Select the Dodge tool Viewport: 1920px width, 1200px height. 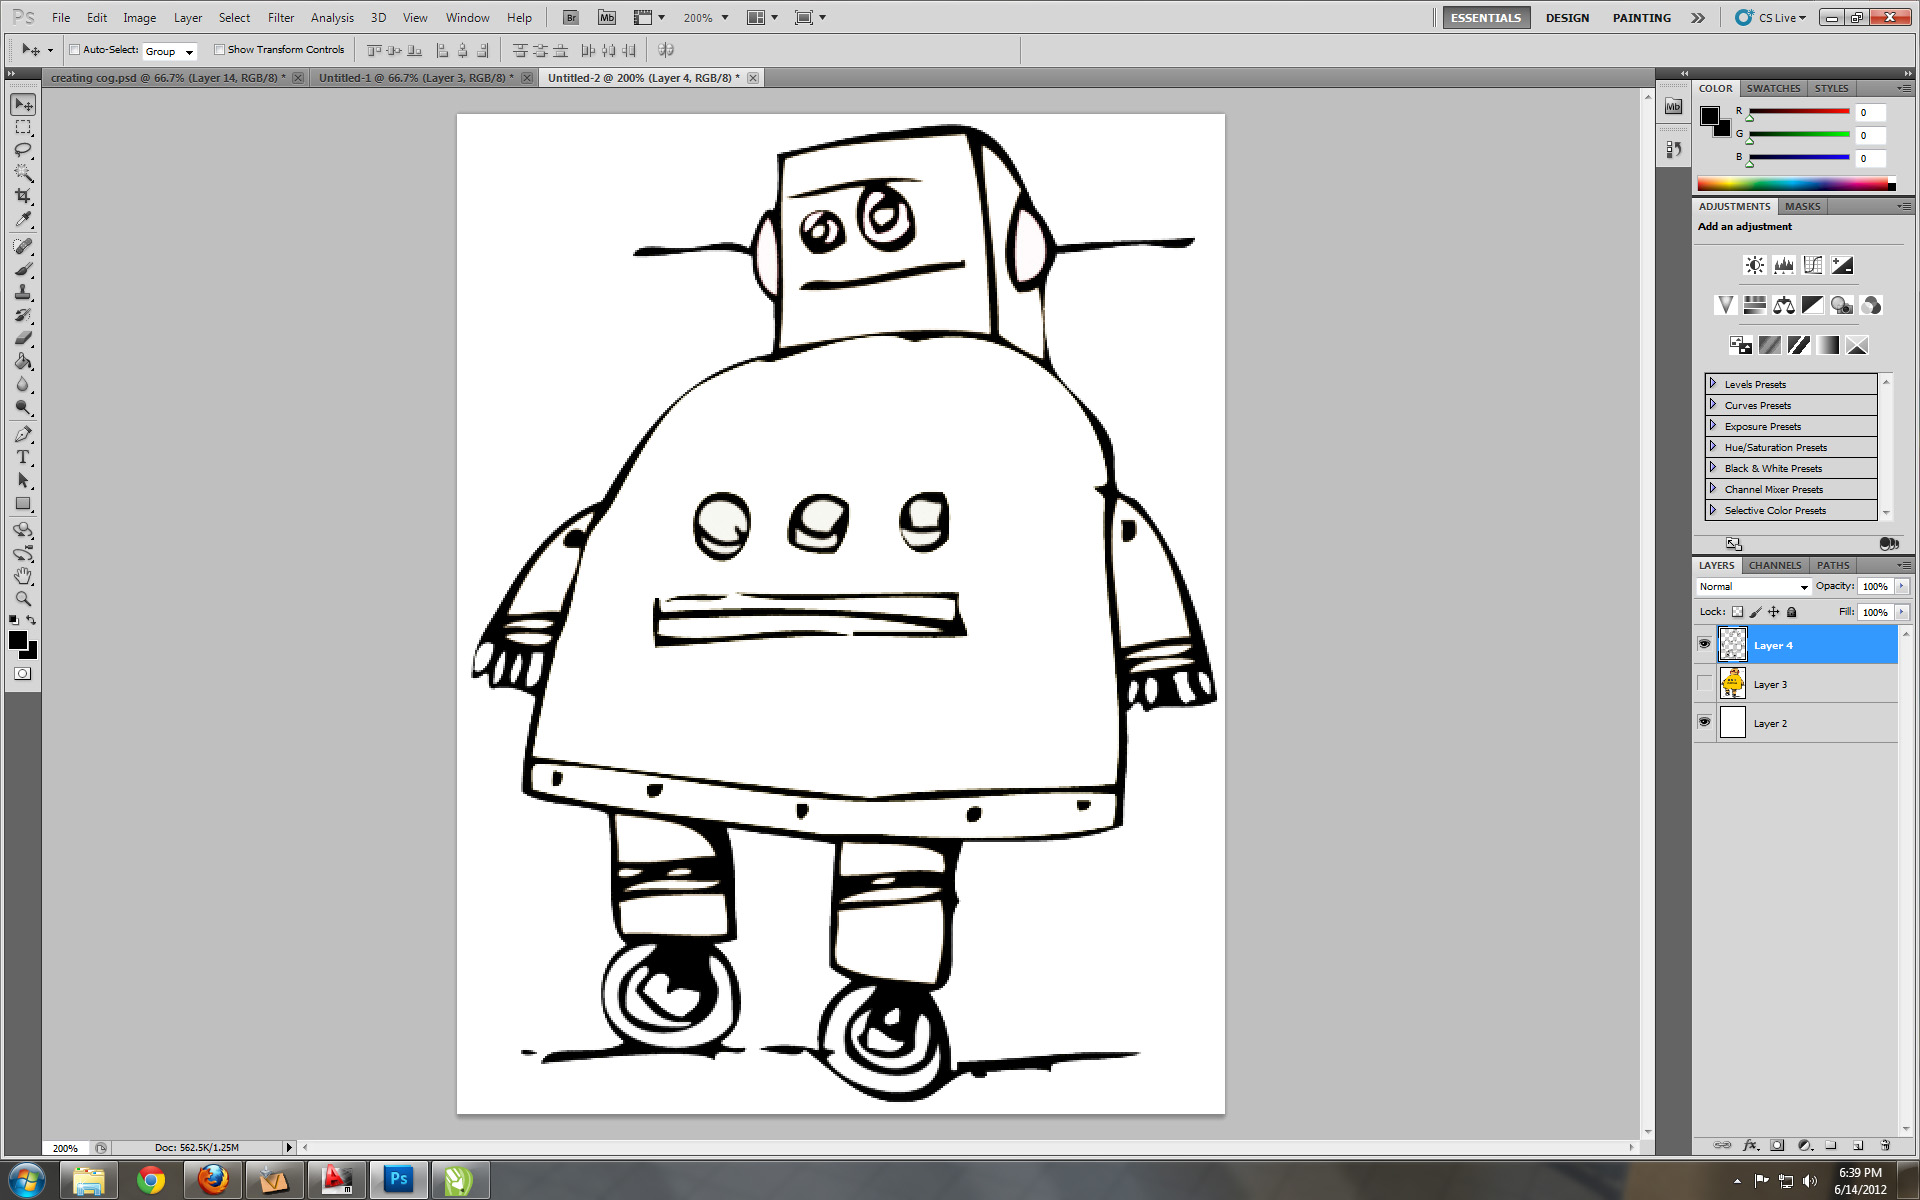[x=23, y=407]
